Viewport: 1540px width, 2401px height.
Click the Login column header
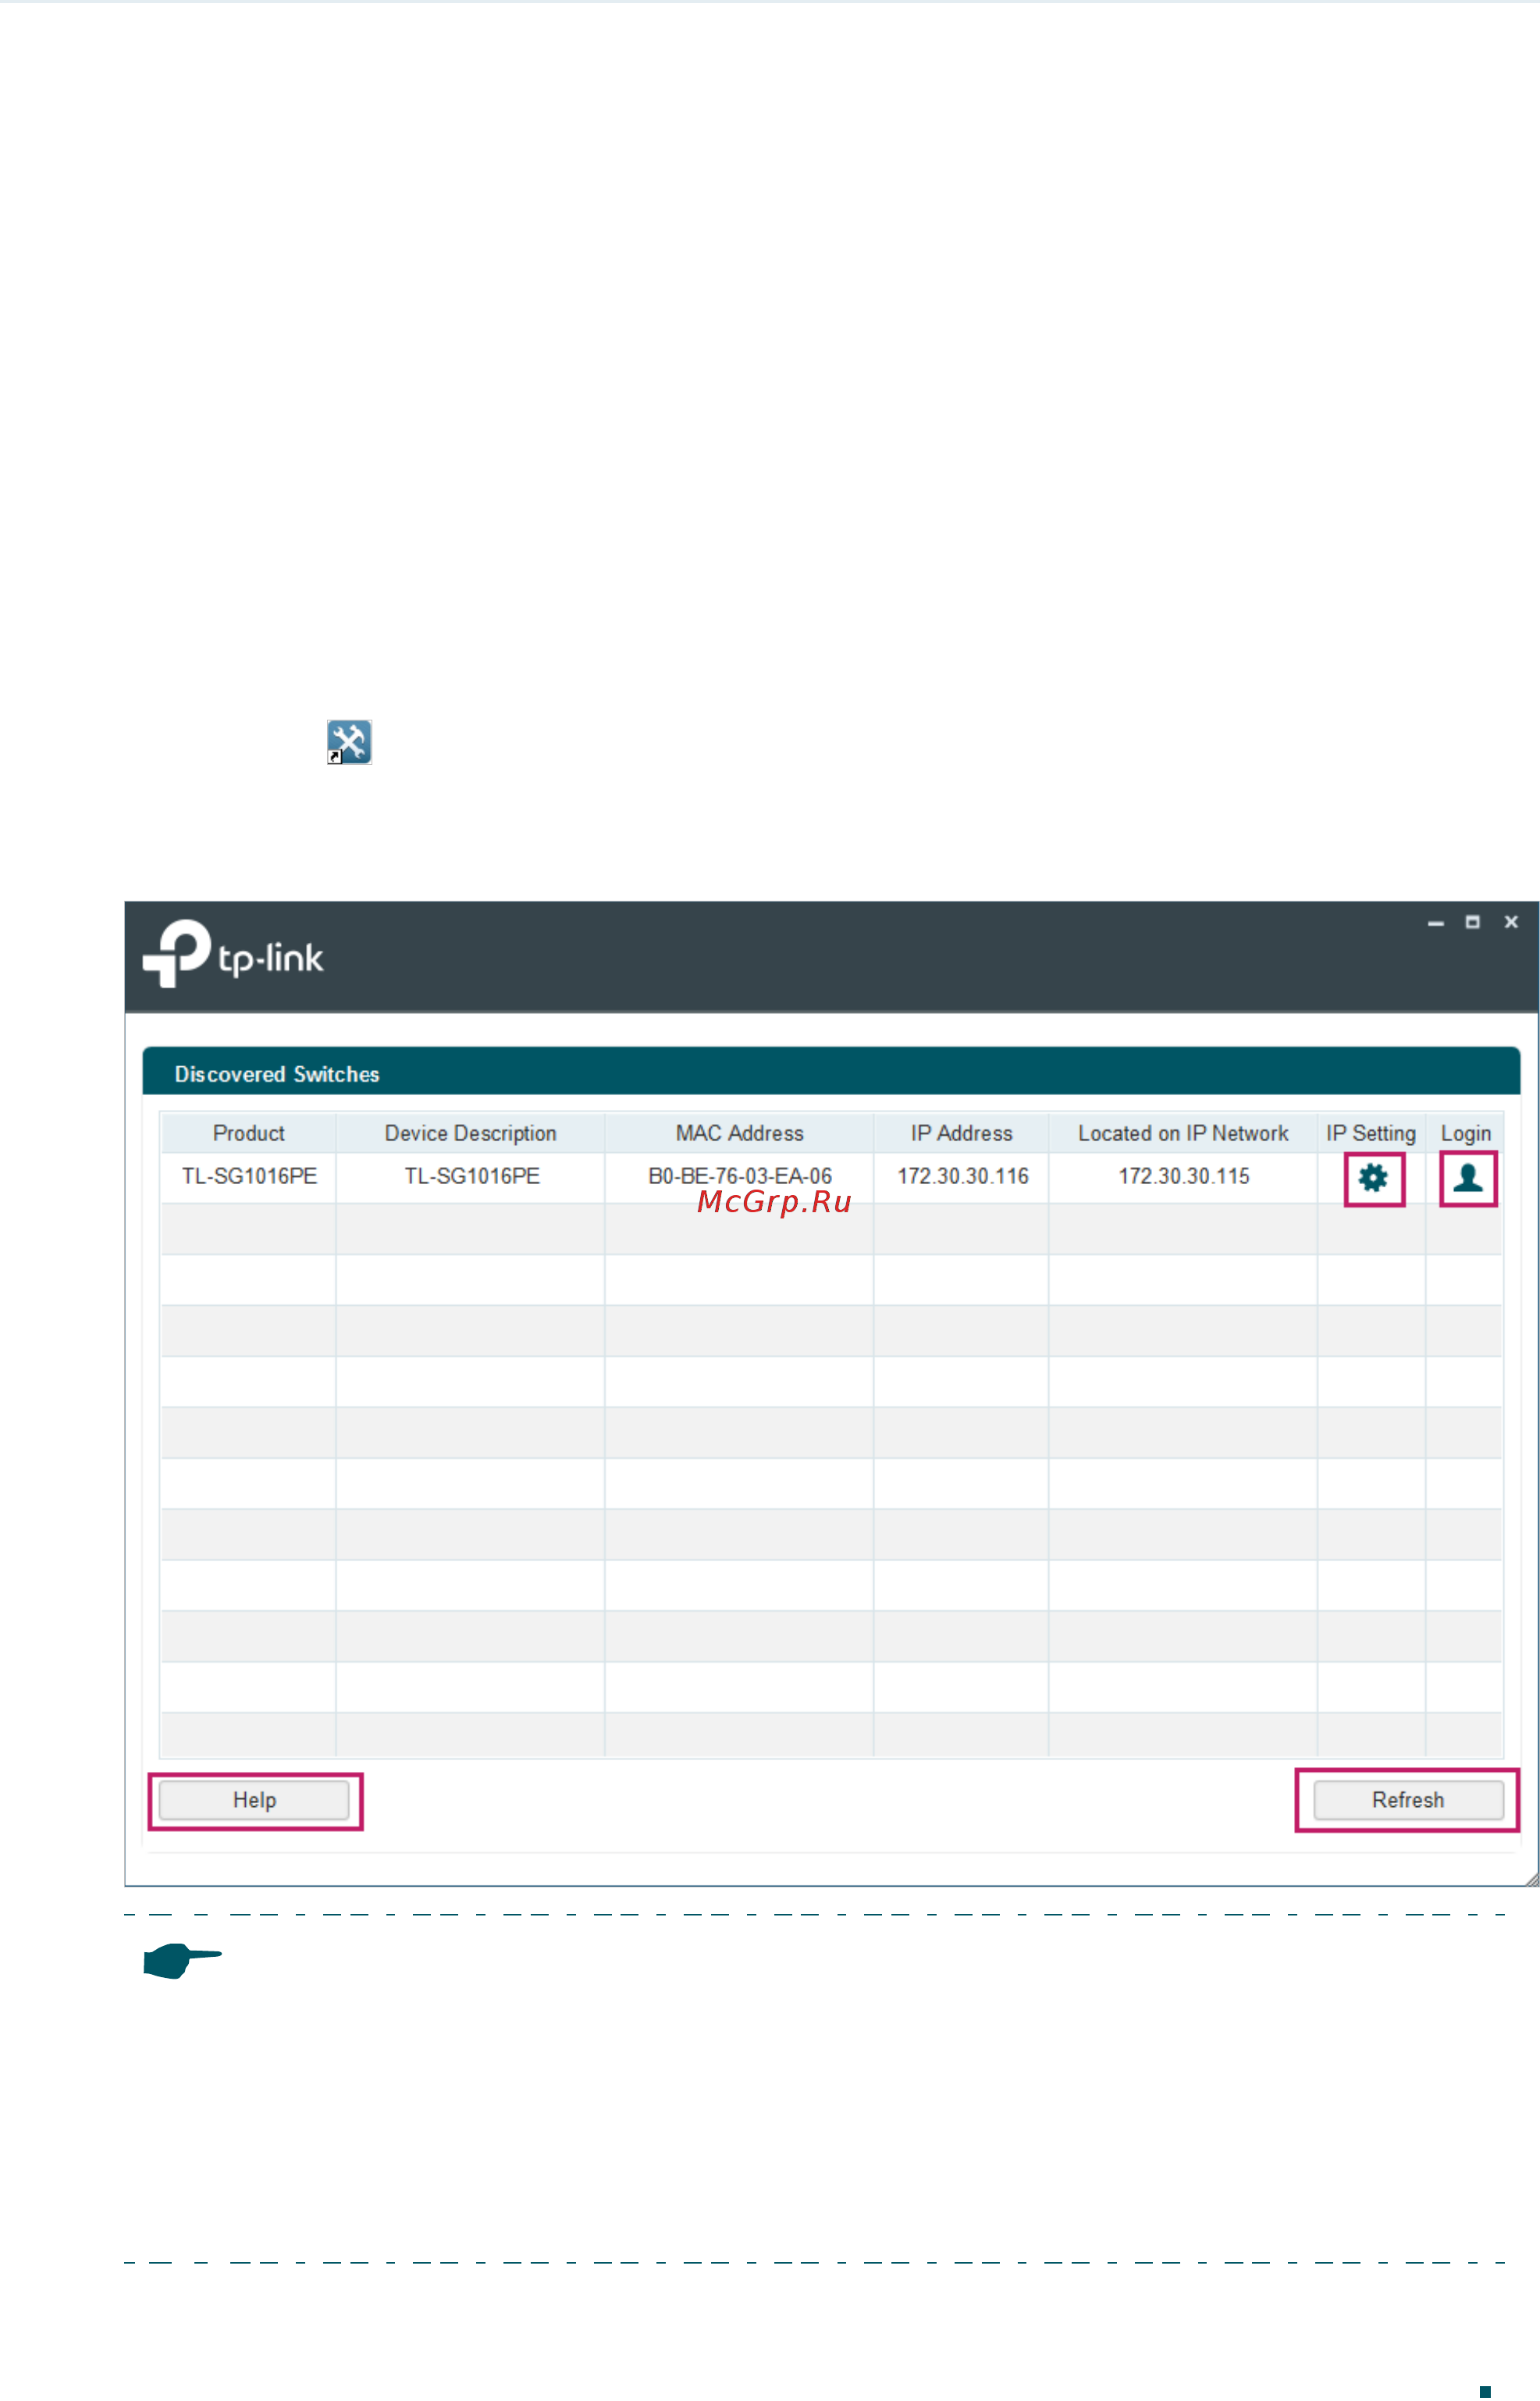coord(1465,1133)
